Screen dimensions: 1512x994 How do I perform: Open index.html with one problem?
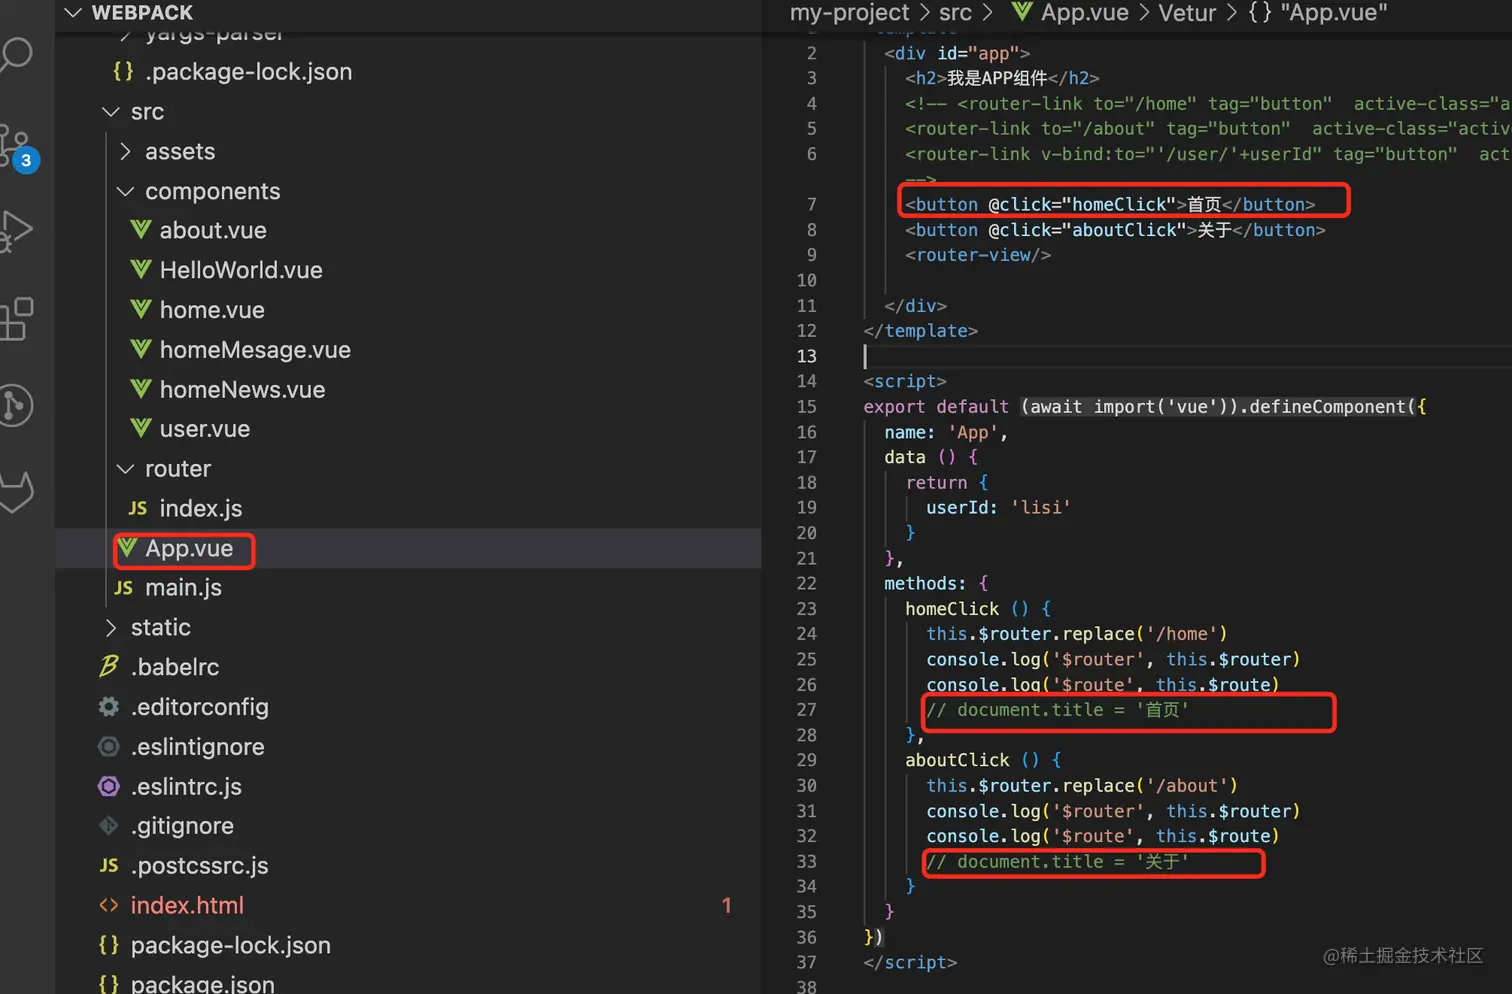point(187,905)
